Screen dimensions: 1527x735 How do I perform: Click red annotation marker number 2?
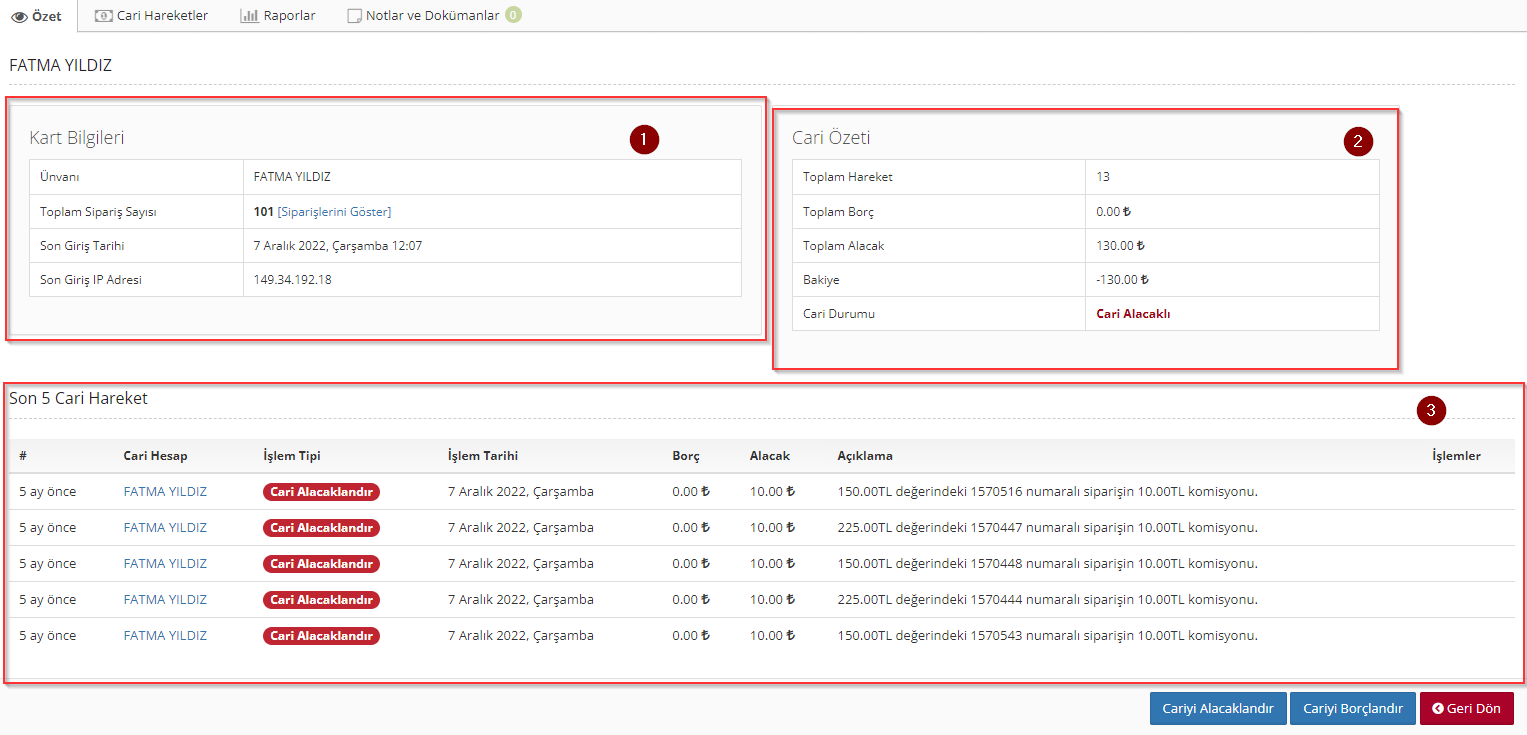tap(1357, 141)
